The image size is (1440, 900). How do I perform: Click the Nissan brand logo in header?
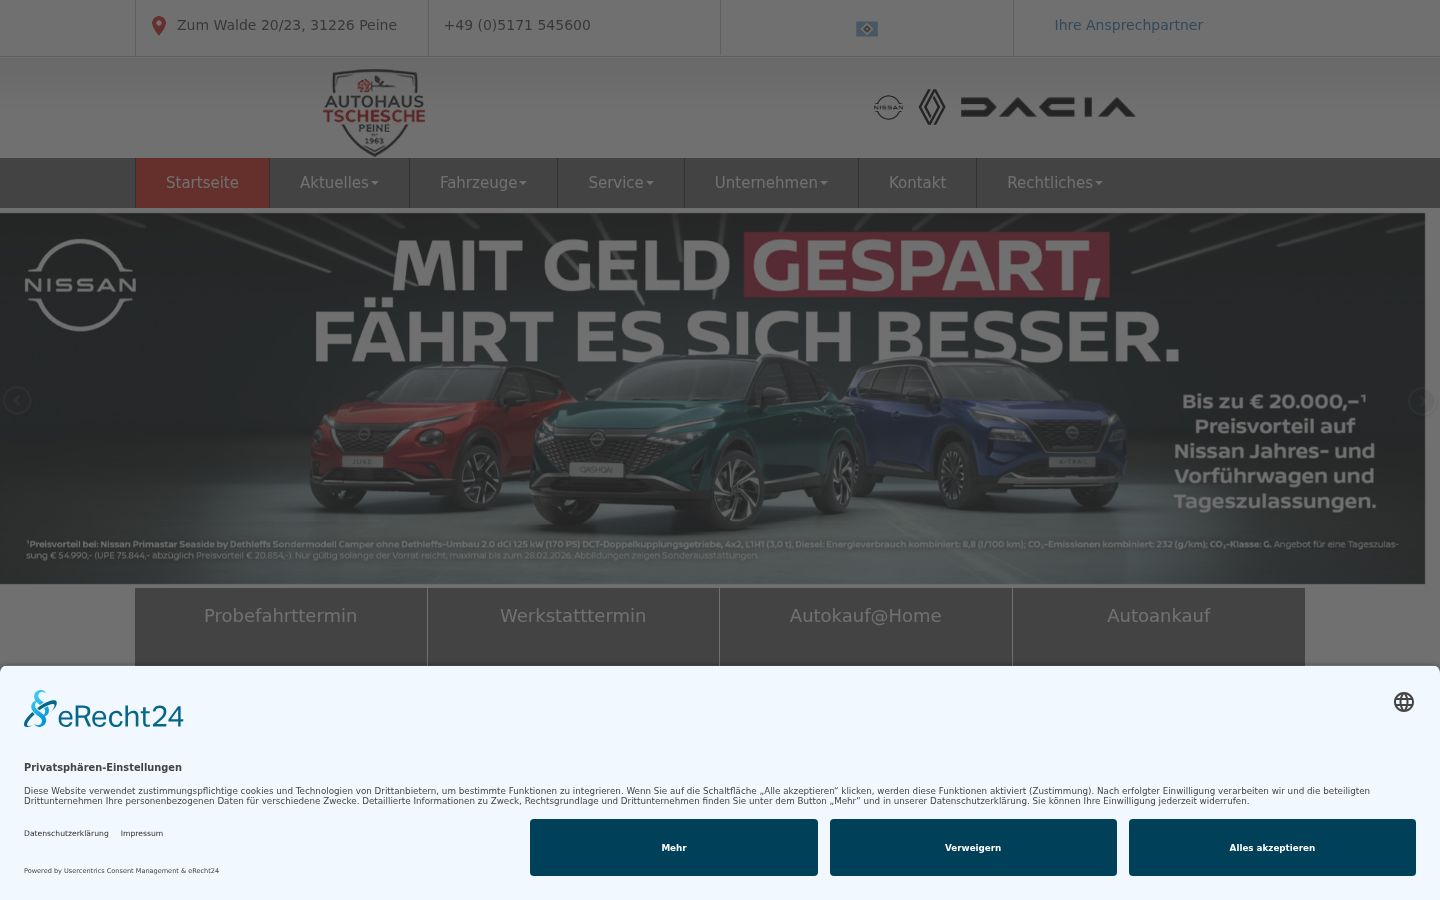click(x=888, y=107)
